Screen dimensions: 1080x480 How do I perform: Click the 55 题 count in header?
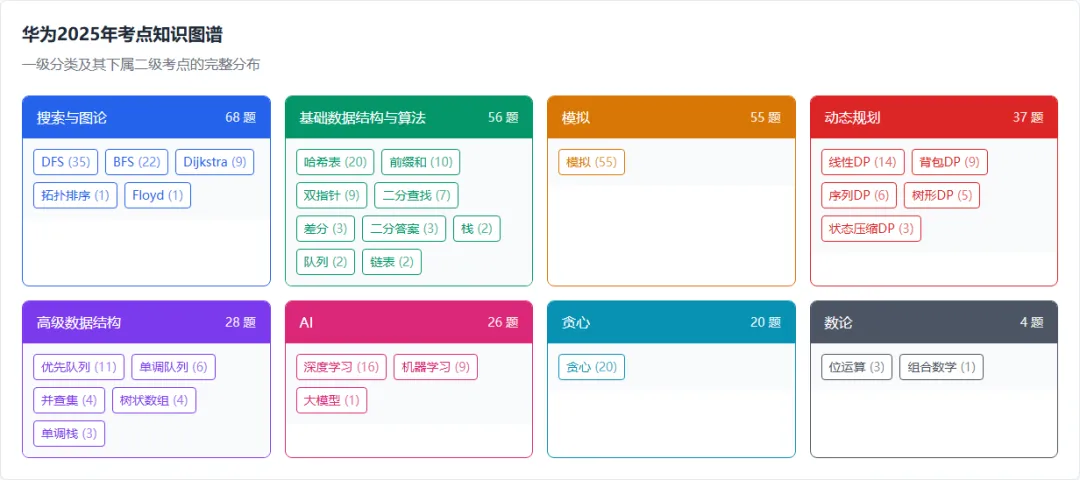click(x=766, y=118)
